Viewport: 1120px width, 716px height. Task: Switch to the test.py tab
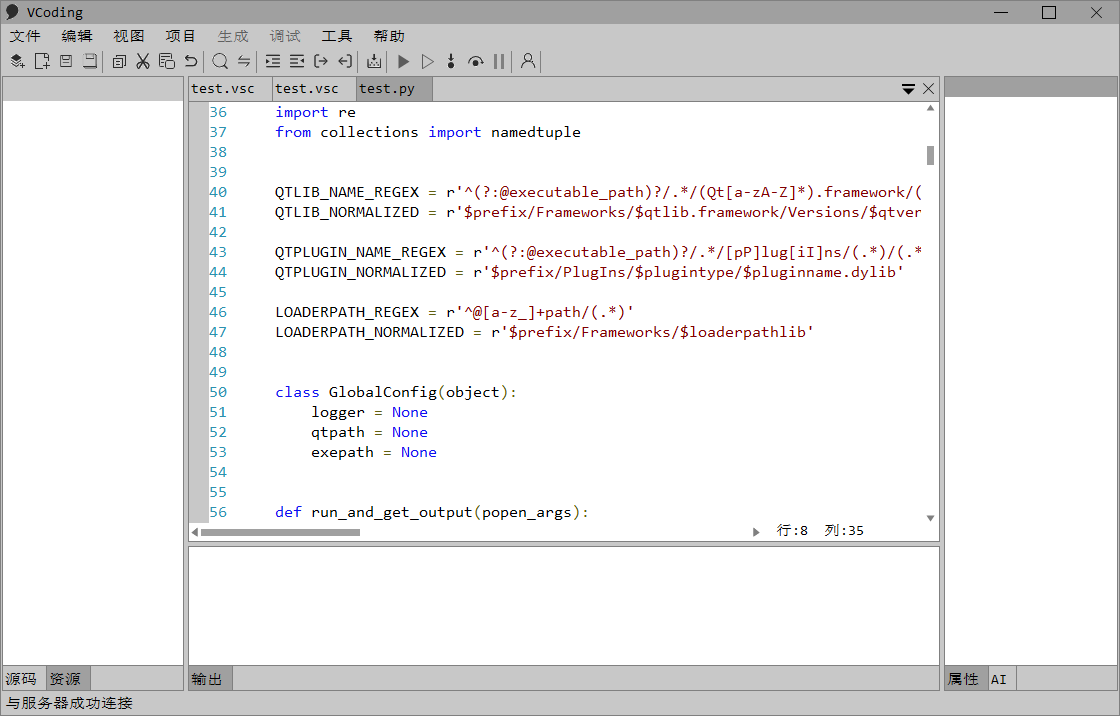[x=386, y=89]
